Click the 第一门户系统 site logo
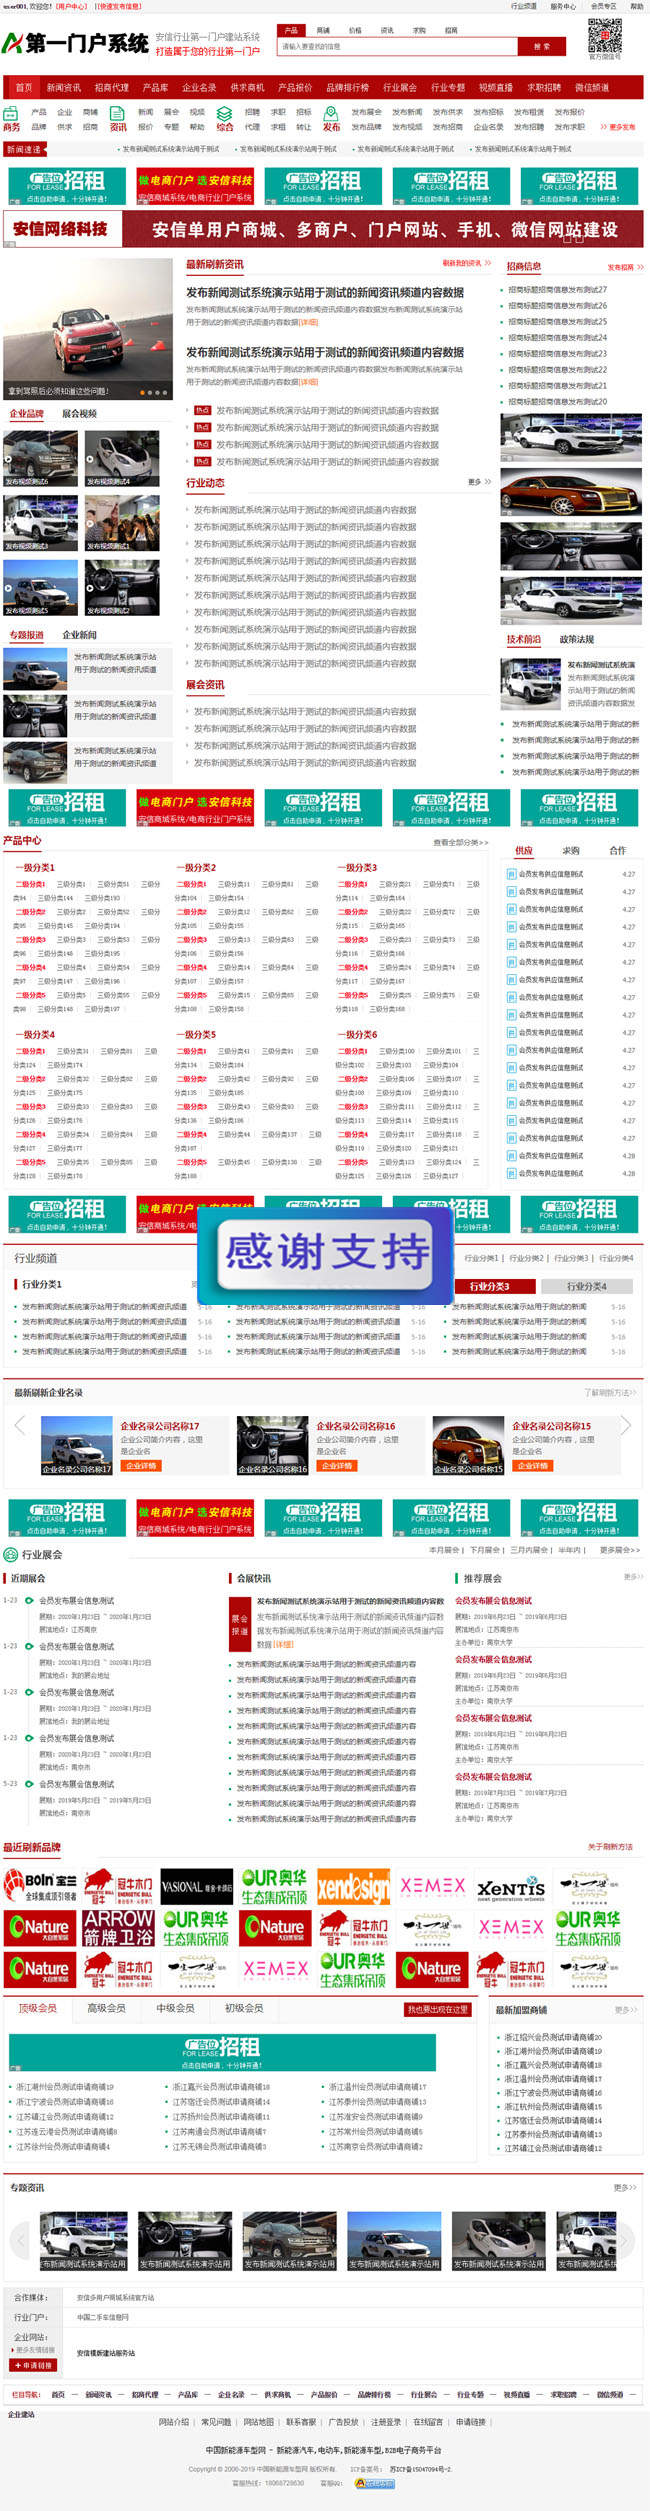650x2511 pixels. click(75, 43)
